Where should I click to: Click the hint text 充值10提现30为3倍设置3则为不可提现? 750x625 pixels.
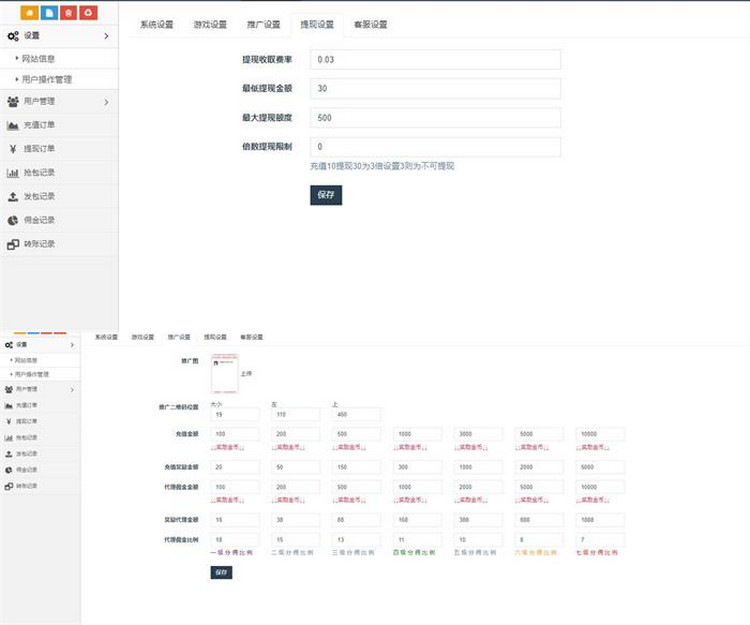pos(382,166)
